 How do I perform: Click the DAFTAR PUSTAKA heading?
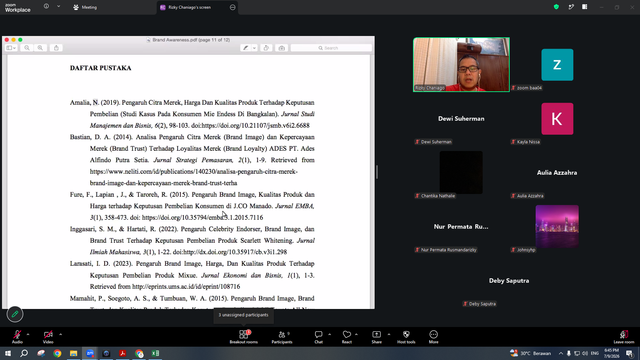(x=100, y=68)
